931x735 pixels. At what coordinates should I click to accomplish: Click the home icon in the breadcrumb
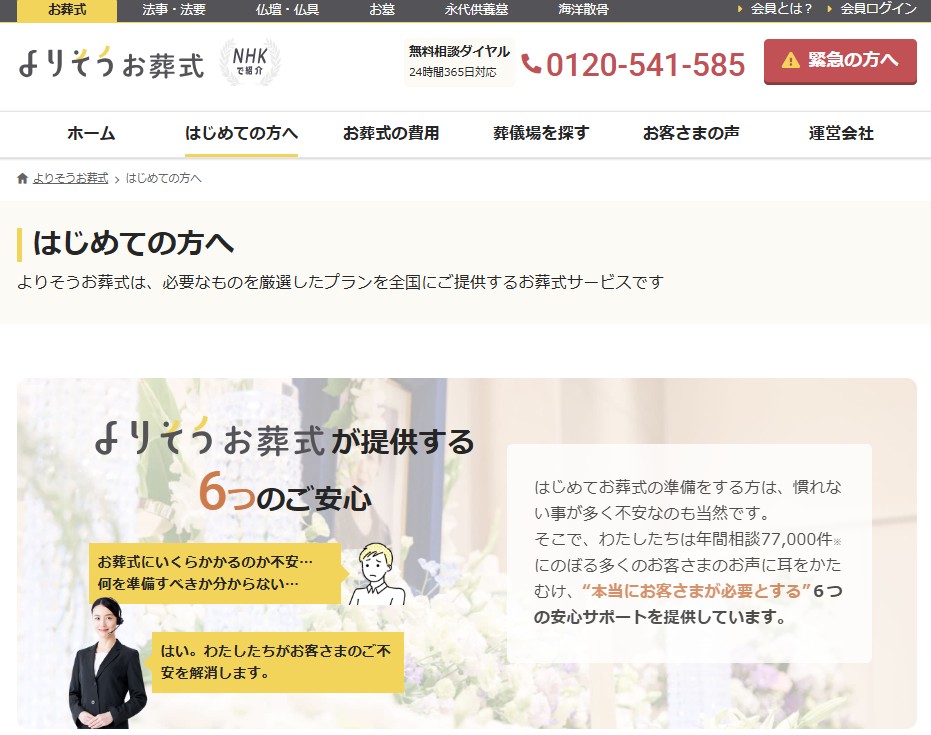click(22, 177)
